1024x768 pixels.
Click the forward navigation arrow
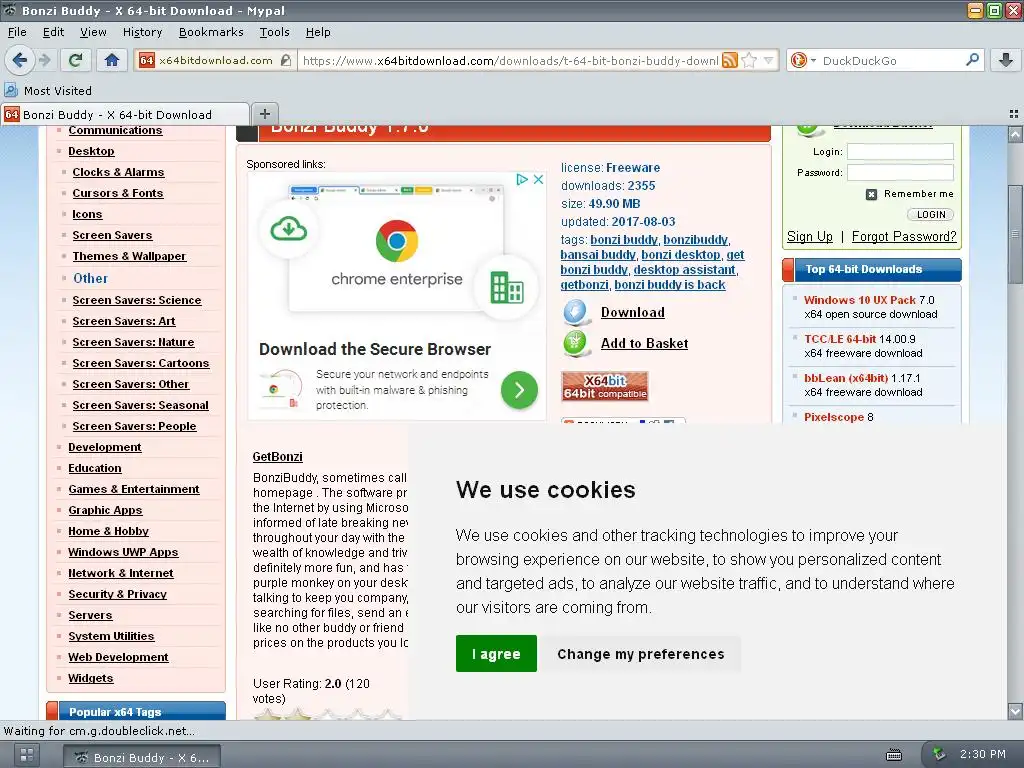pyautogui.click(x=45, y=60)
